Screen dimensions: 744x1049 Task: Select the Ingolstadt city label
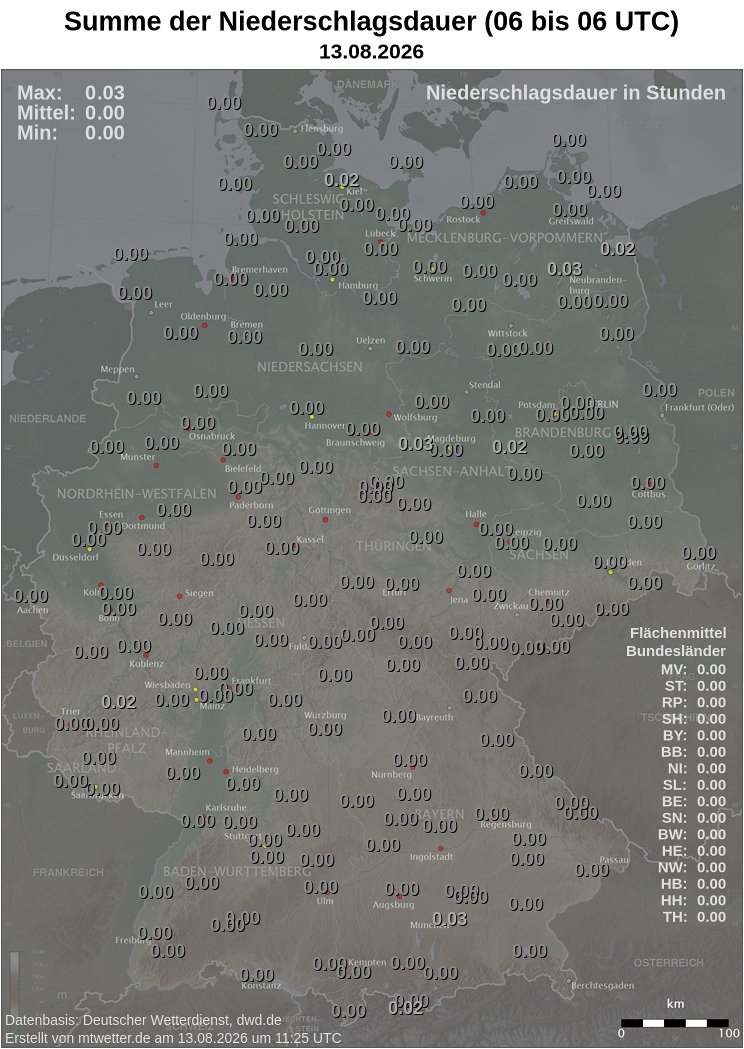tap(432, 856)
